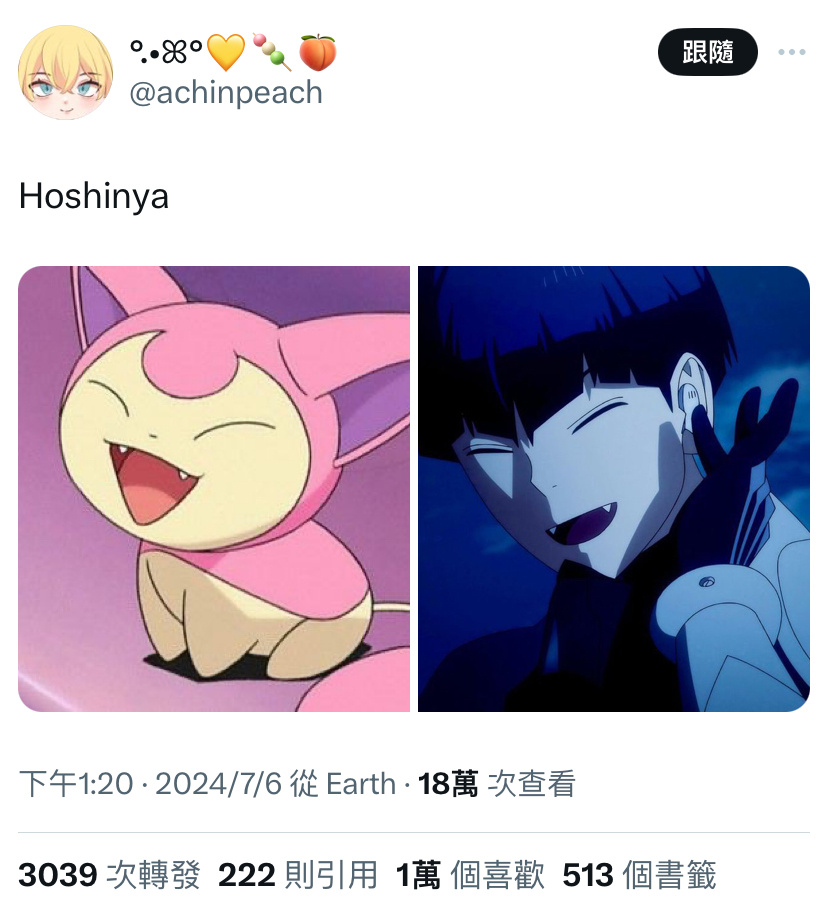Show the 3039 次轉發 reposts list
Image resolution: width=828 pixels, height=913 pixels.
pos(109,875)
